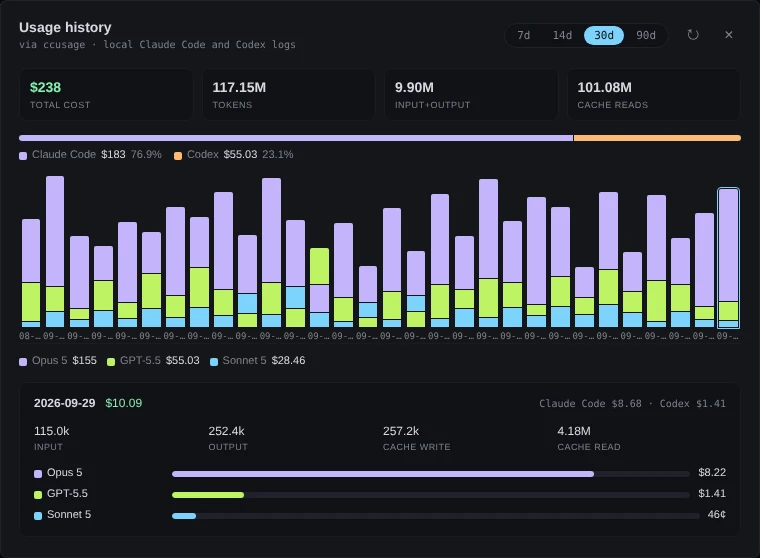This screenshot has width=760, height=558.
Task: Click the GPT-5.5 swatch in daily breakdown
Action: pos(38,495)
